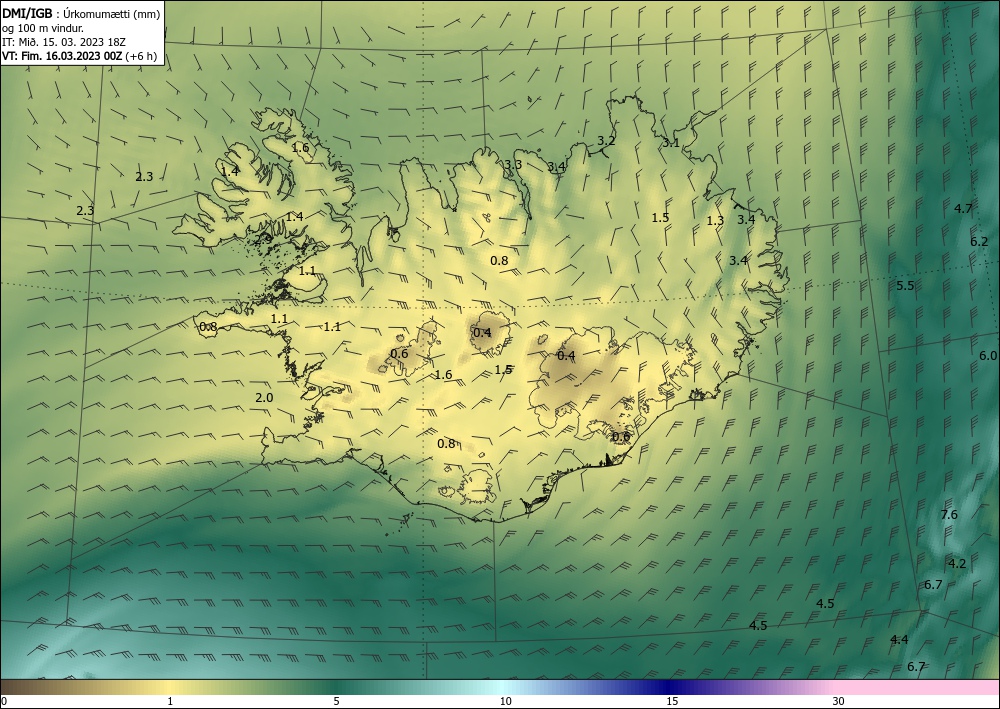Click the 4.4 value near the bottom right

(x=899, y=640)
